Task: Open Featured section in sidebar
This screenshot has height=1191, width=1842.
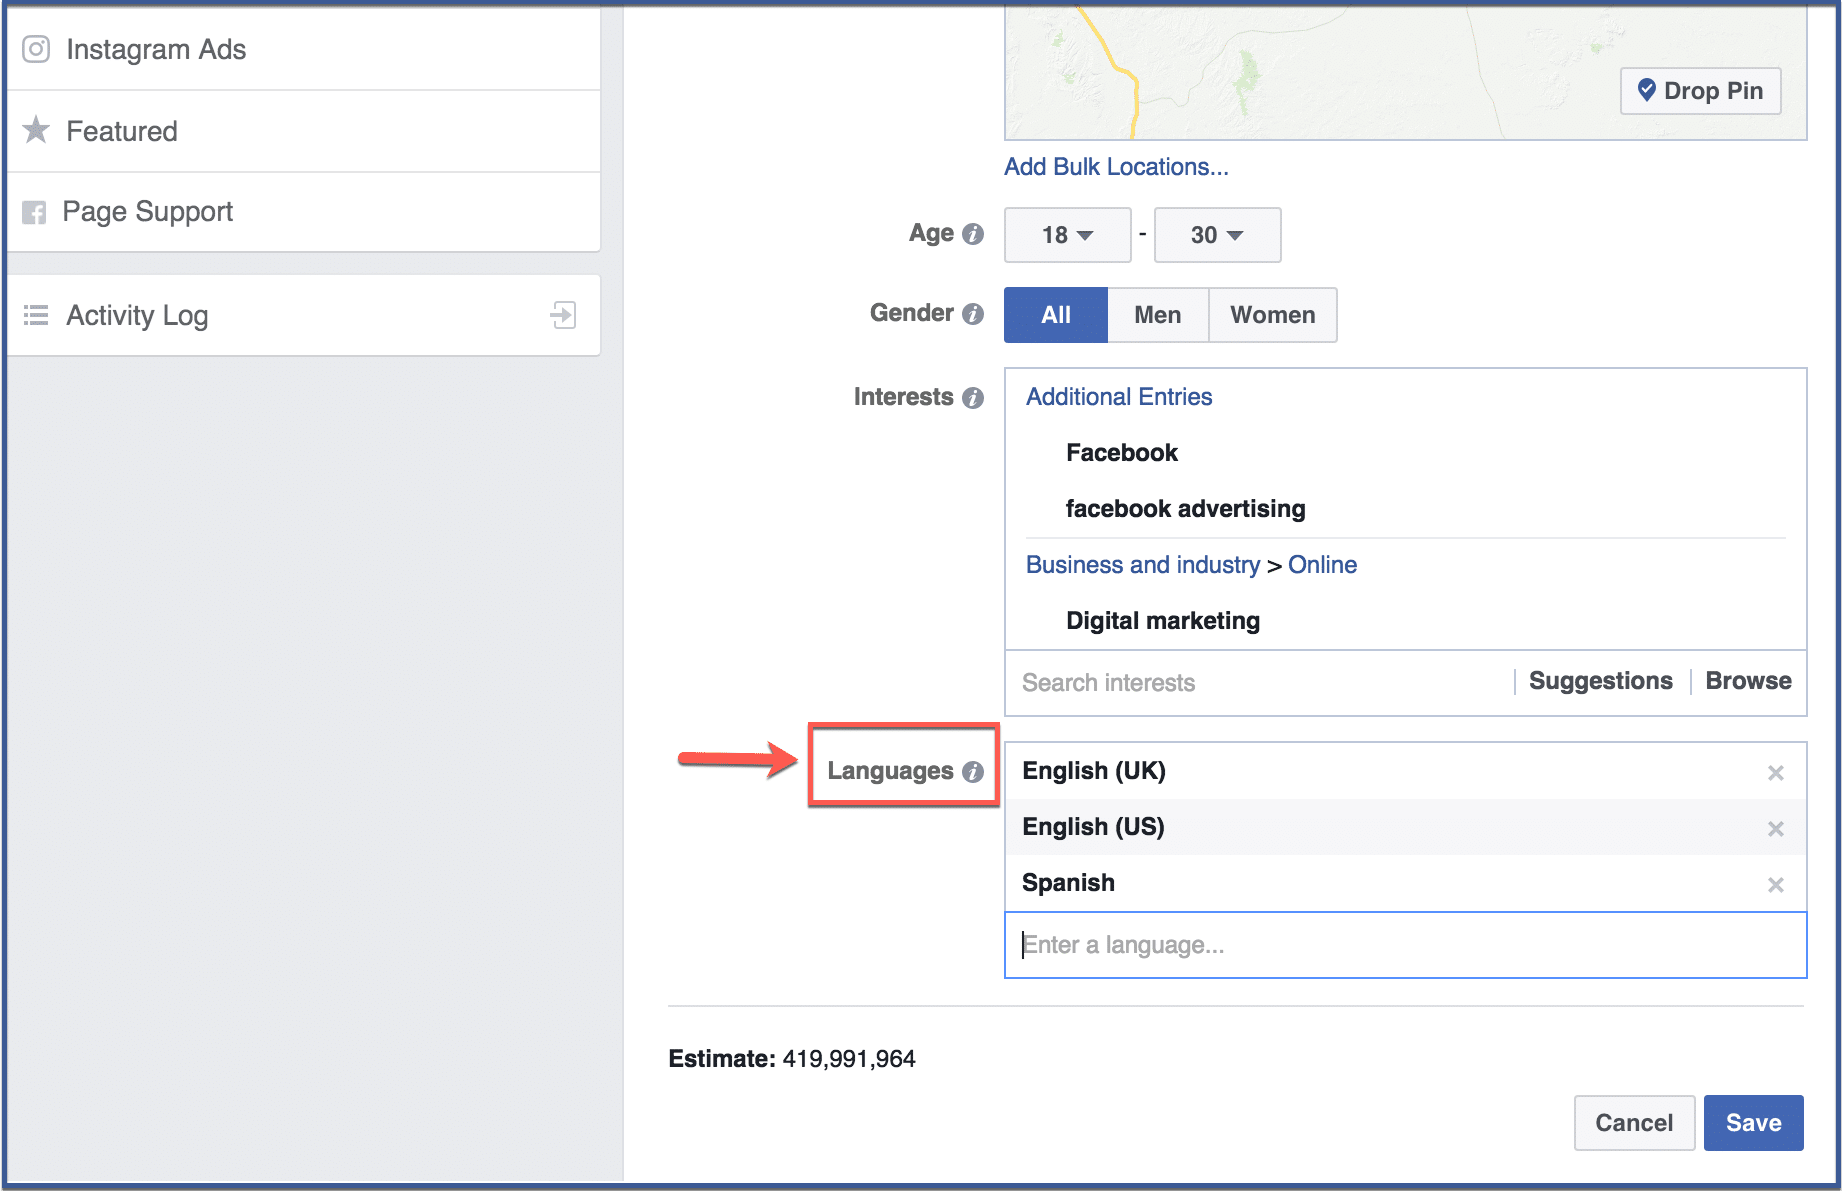Action: coord(303,131)
